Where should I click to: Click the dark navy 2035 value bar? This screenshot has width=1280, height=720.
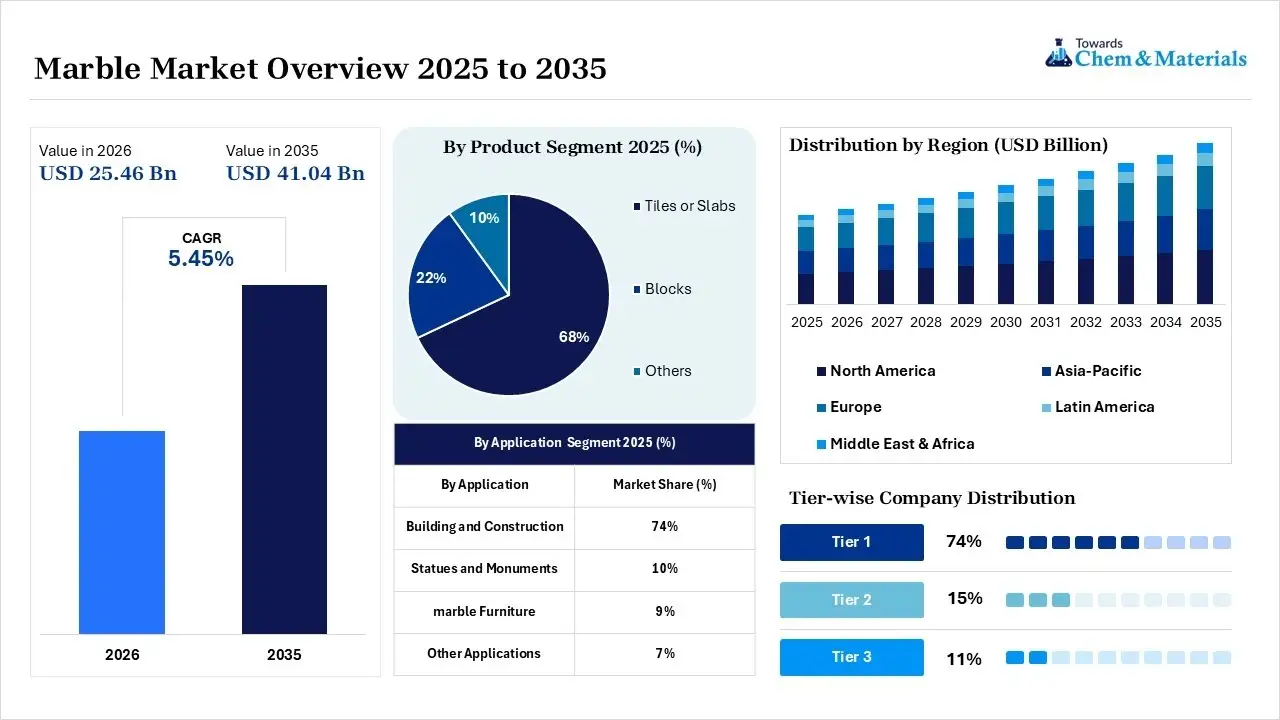point(284,460)
